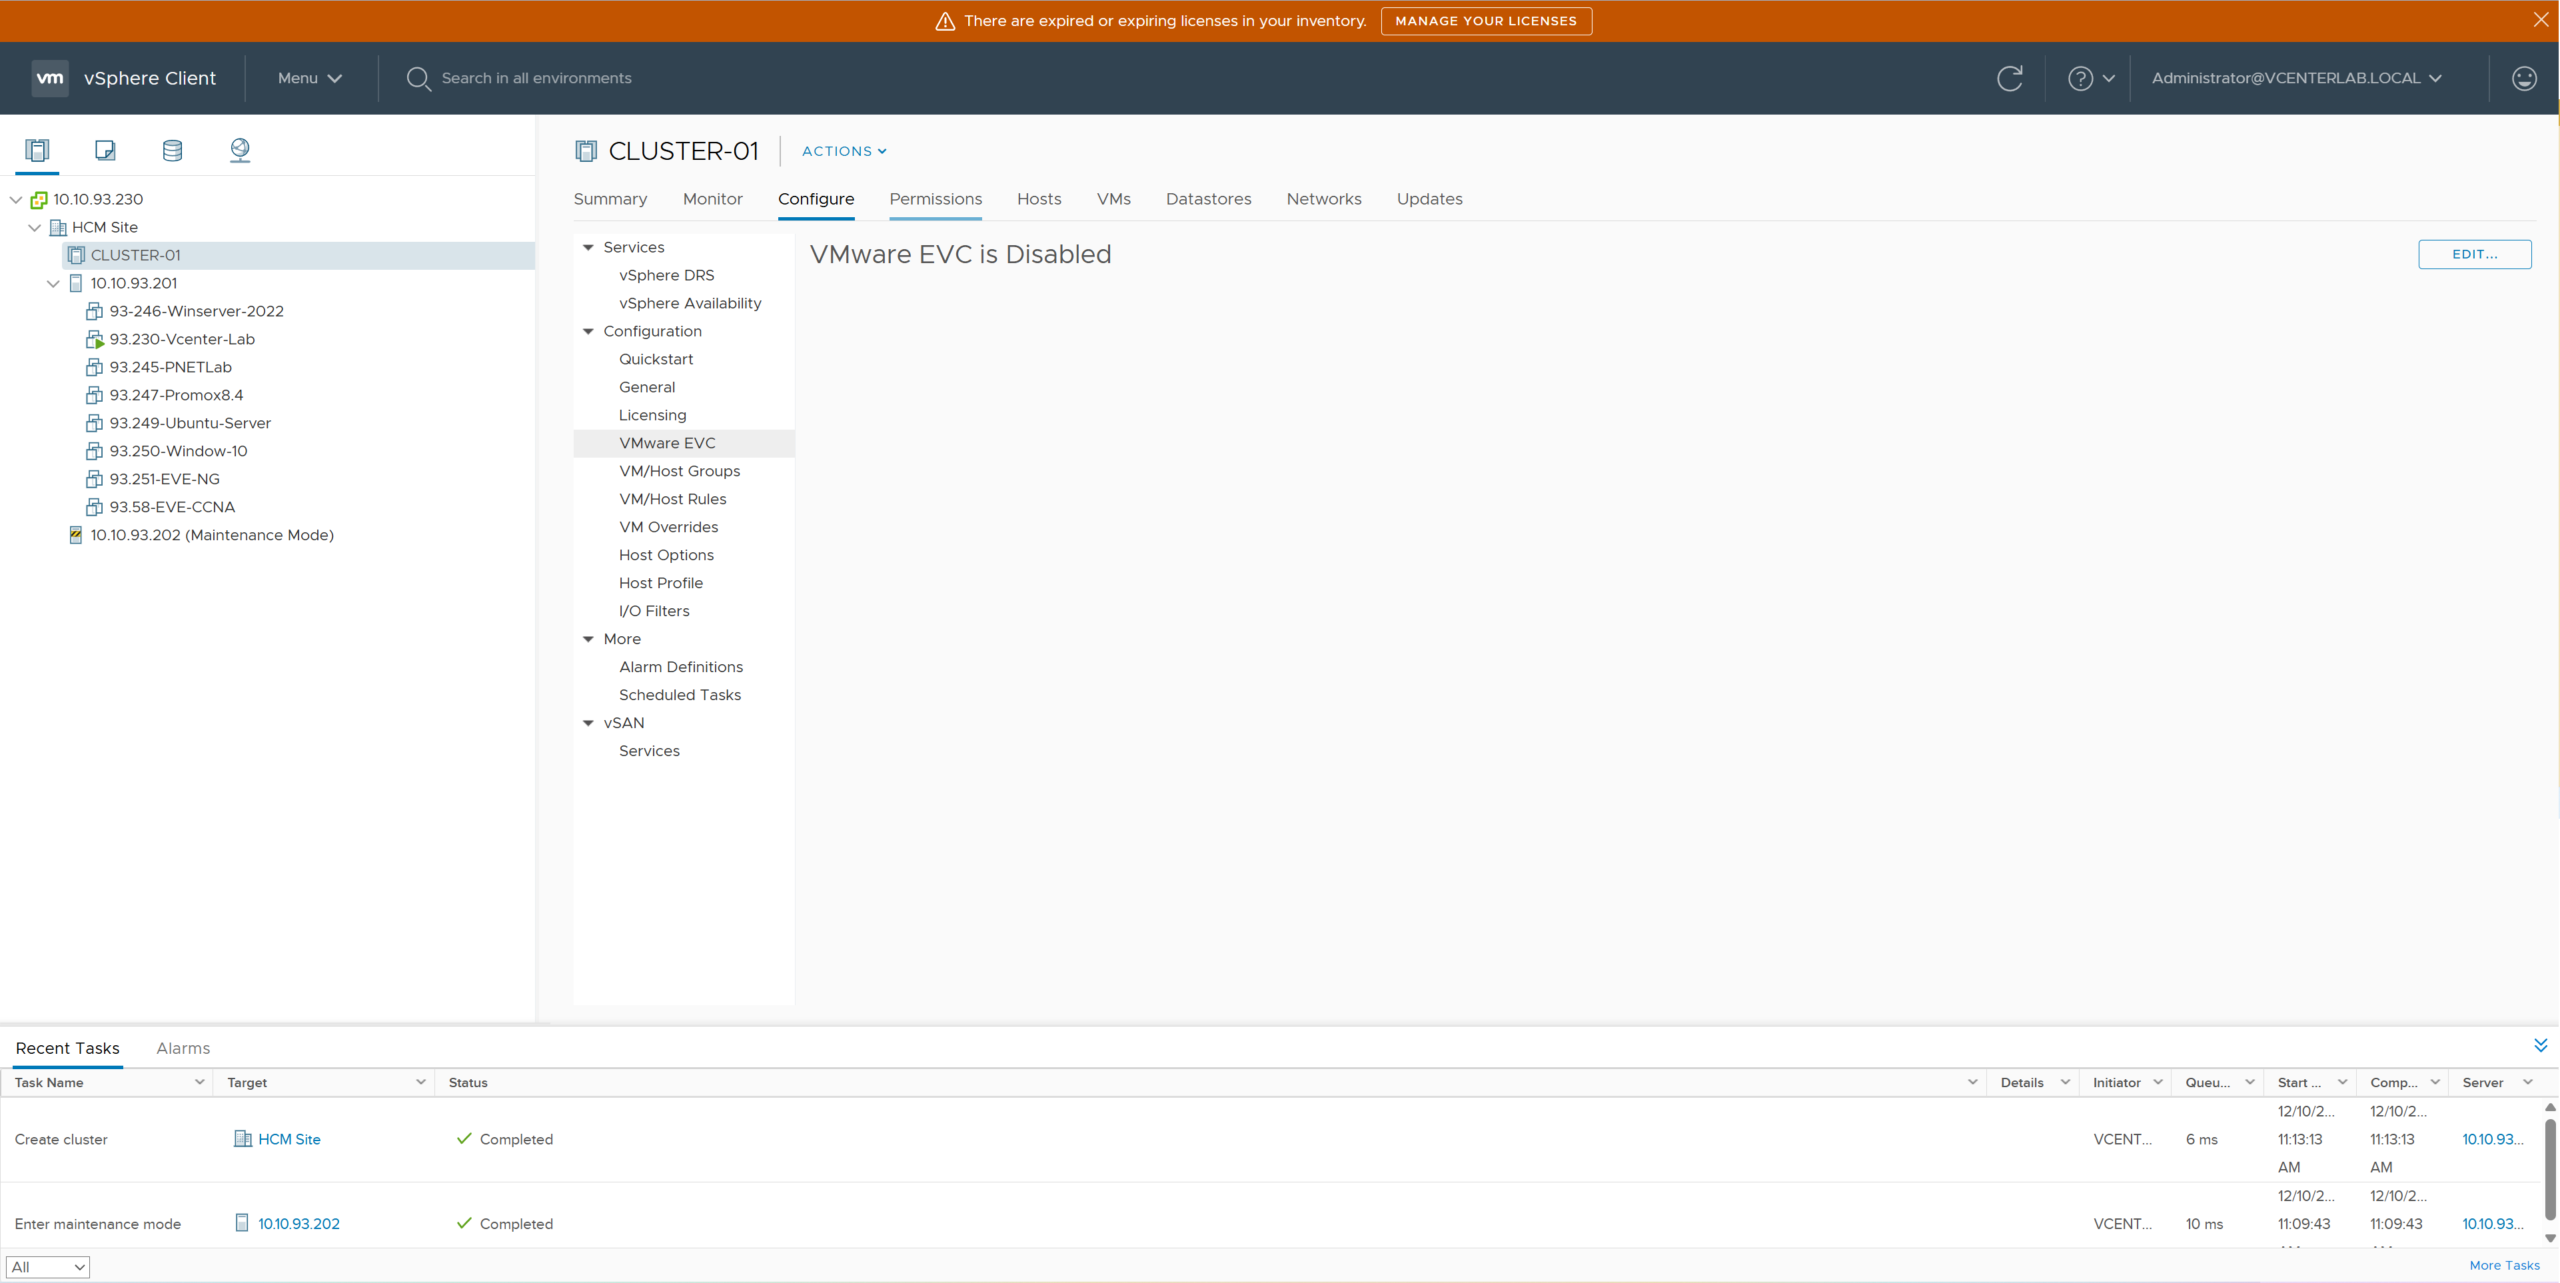Screen dimensions: 2560x1283
Task: Collapse the HCM Site datacenter tree node
Action: (35, 227)
